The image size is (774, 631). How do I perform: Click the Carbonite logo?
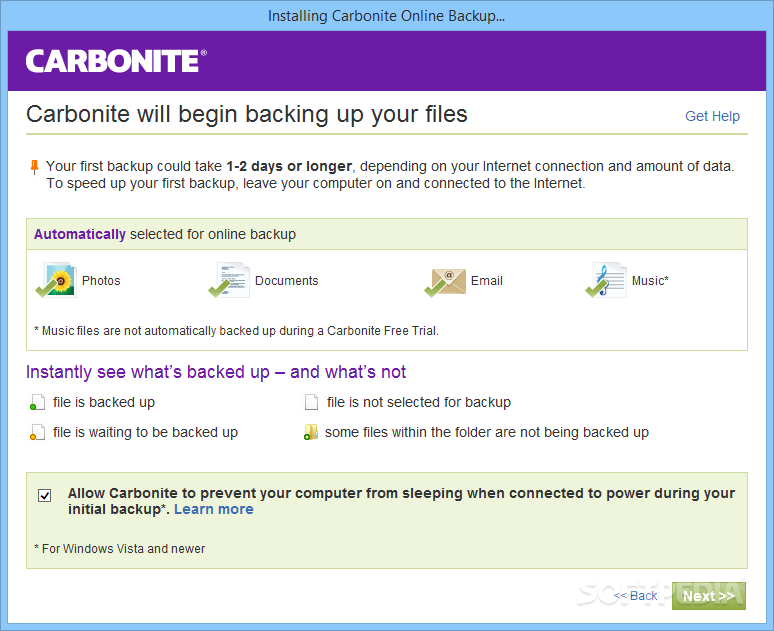(116, 61)
